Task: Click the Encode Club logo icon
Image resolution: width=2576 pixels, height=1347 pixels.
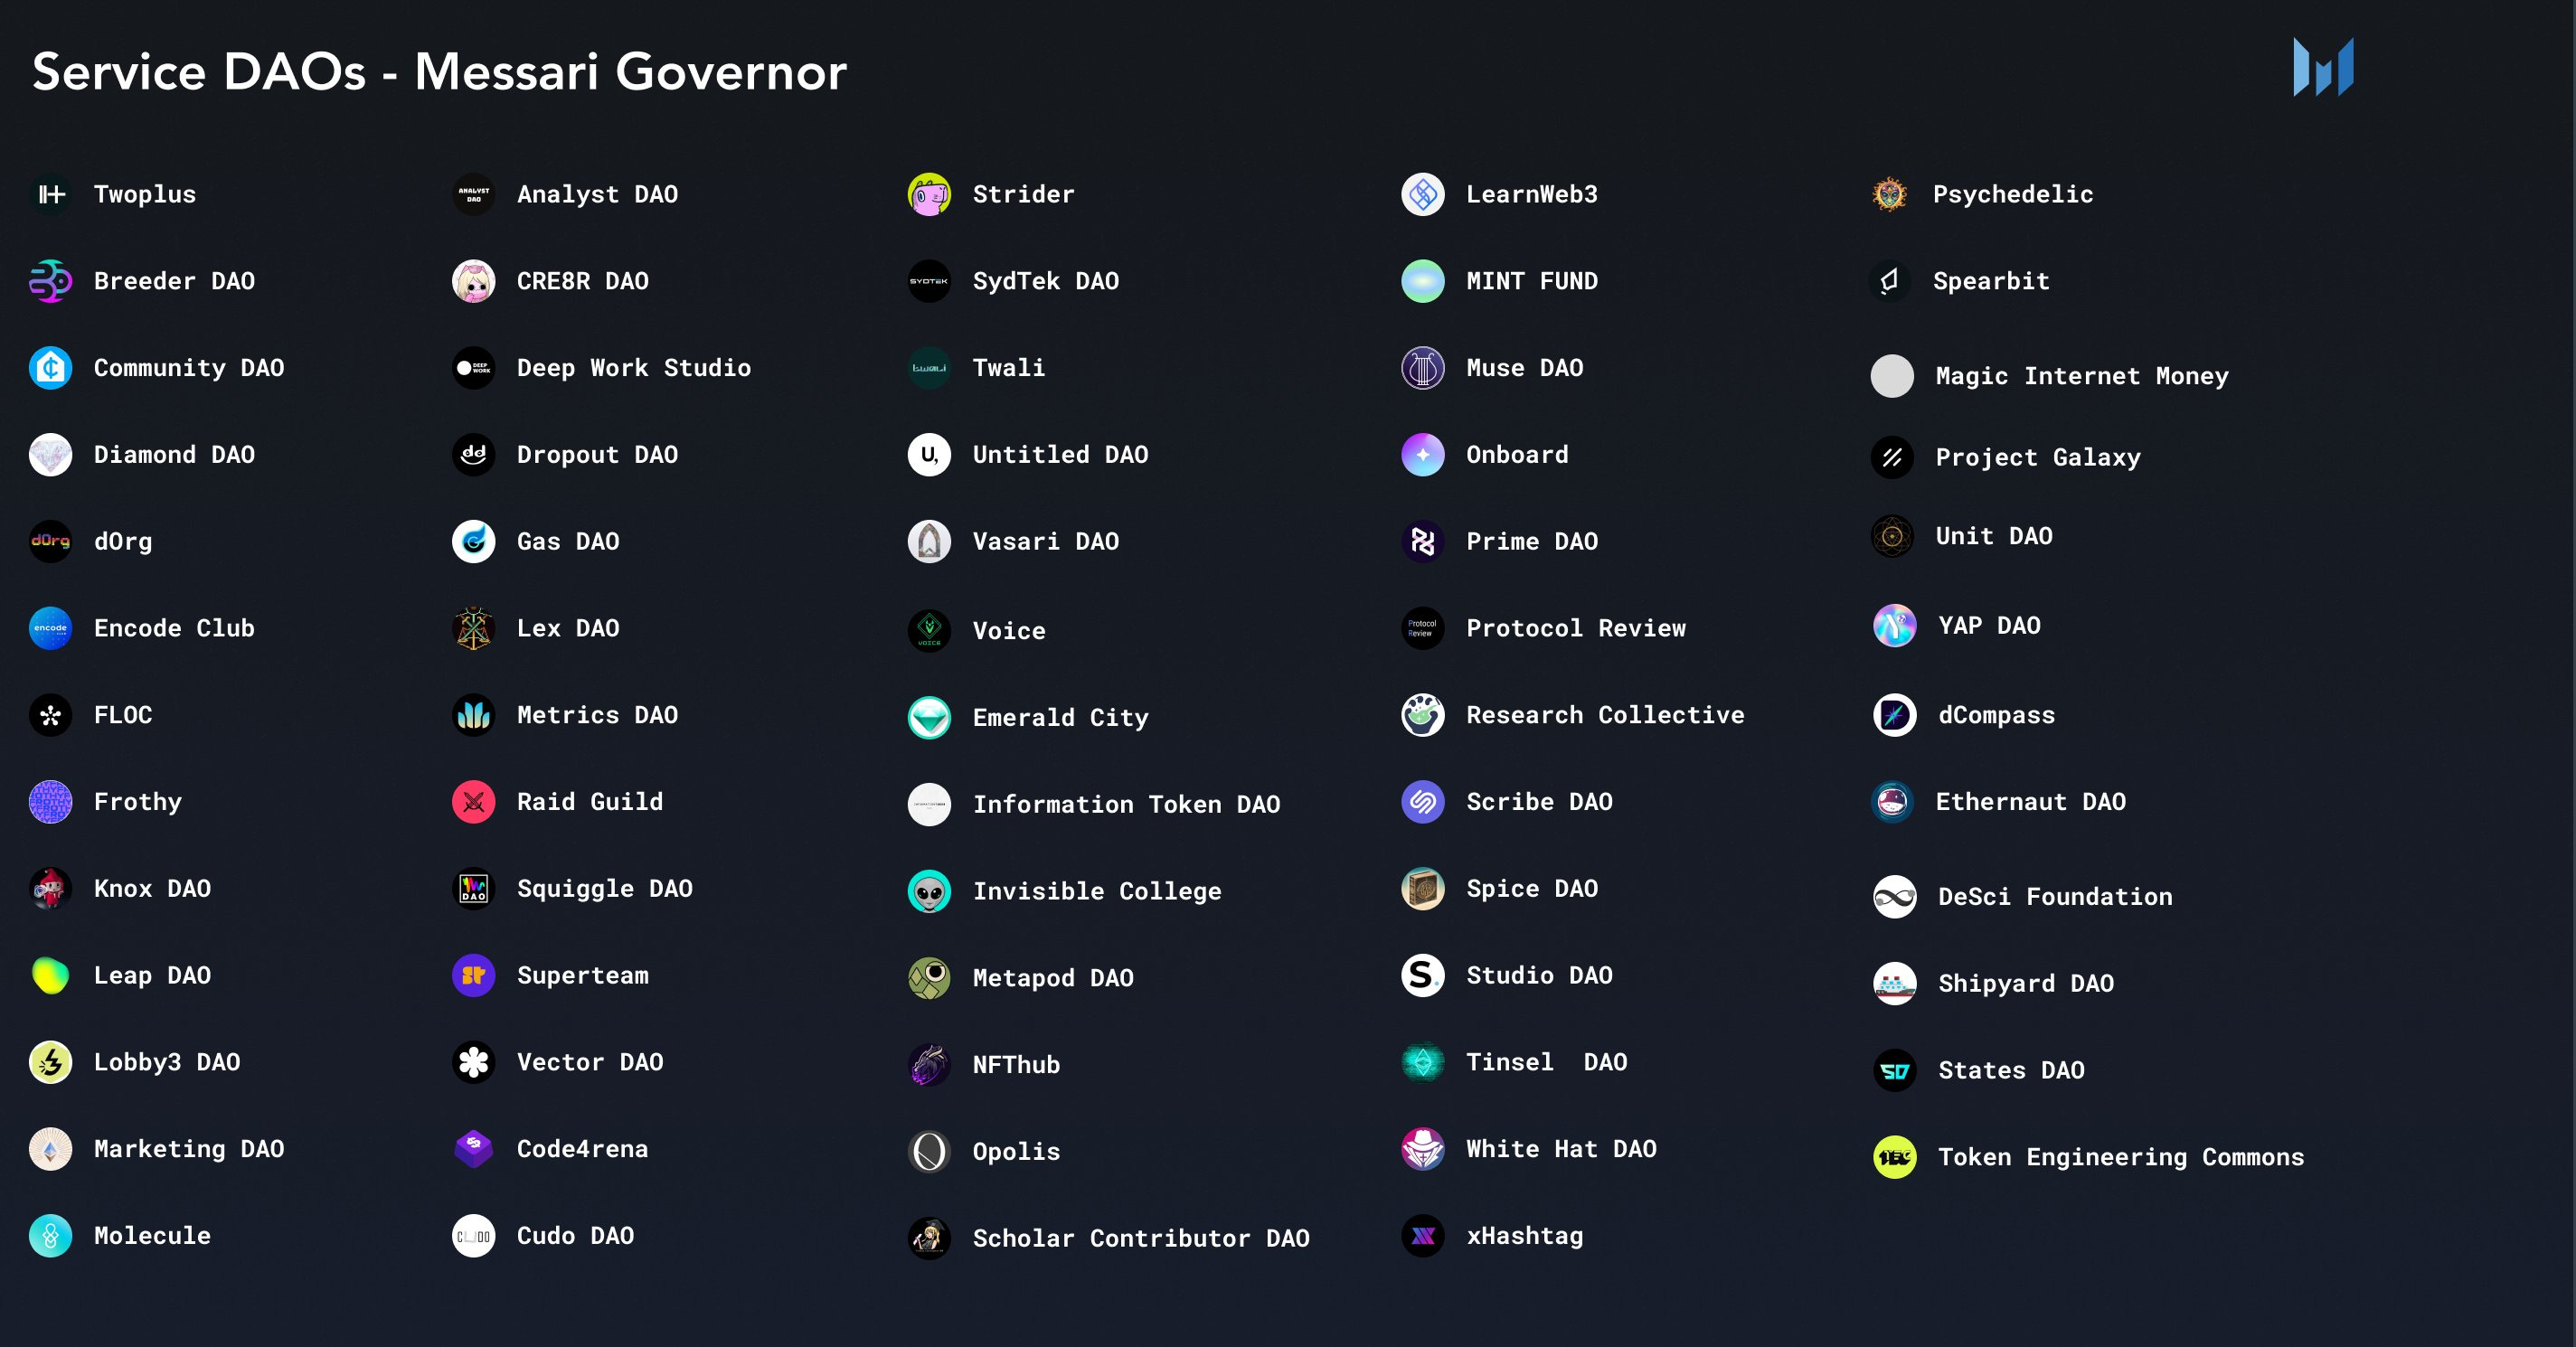Action: tap(50, 628)
